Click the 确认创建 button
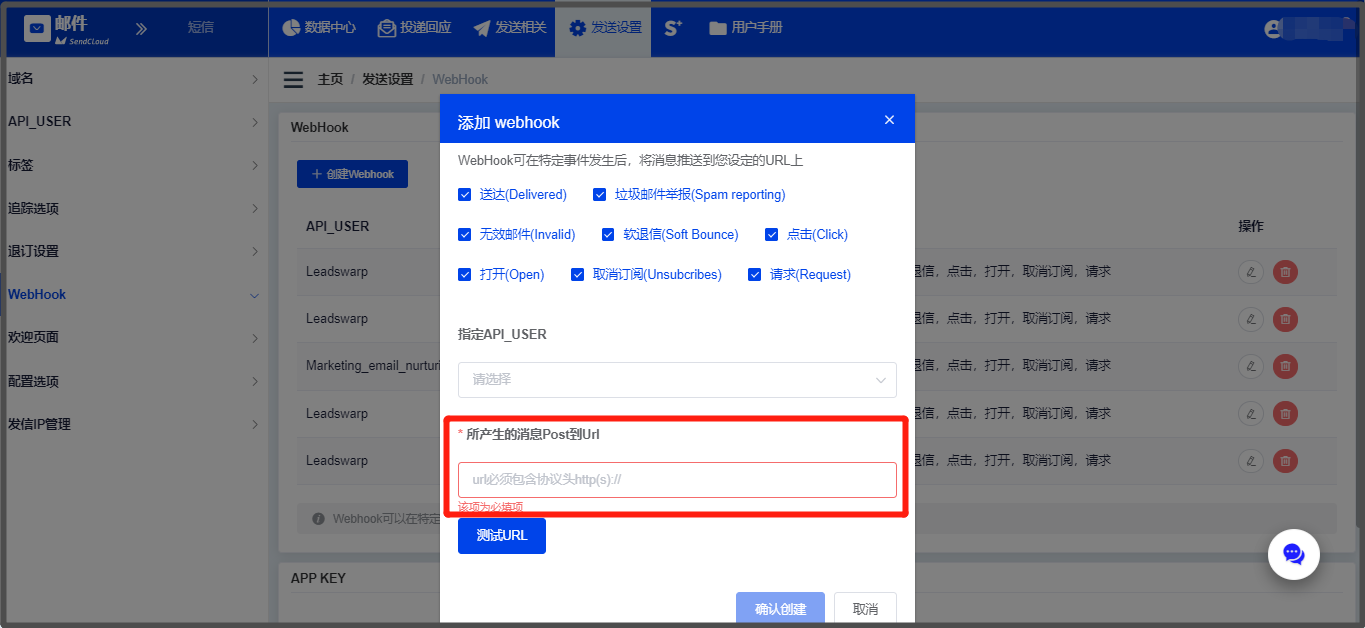Viewport: 1365px width, 628px height. tap(780, 609)
